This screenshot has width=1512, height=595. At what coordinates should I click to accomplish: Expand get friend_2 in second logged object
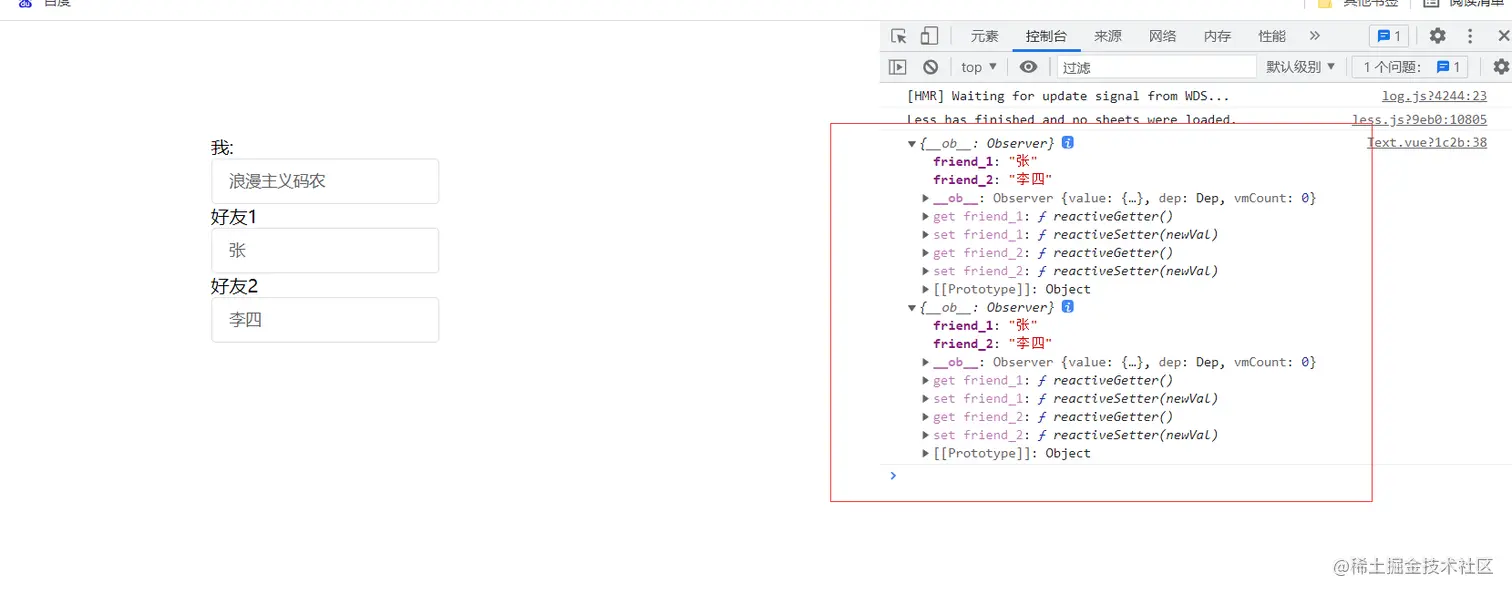point(926,417)
